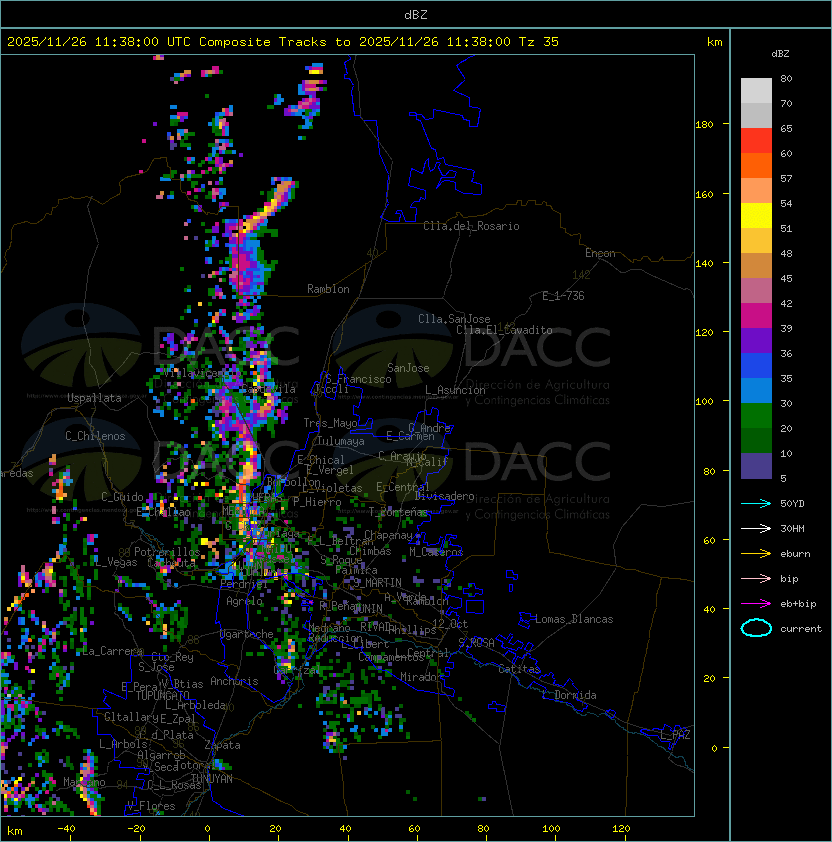Click the 'current' legend label
The image size is (832, 842).
click(801, 629)
